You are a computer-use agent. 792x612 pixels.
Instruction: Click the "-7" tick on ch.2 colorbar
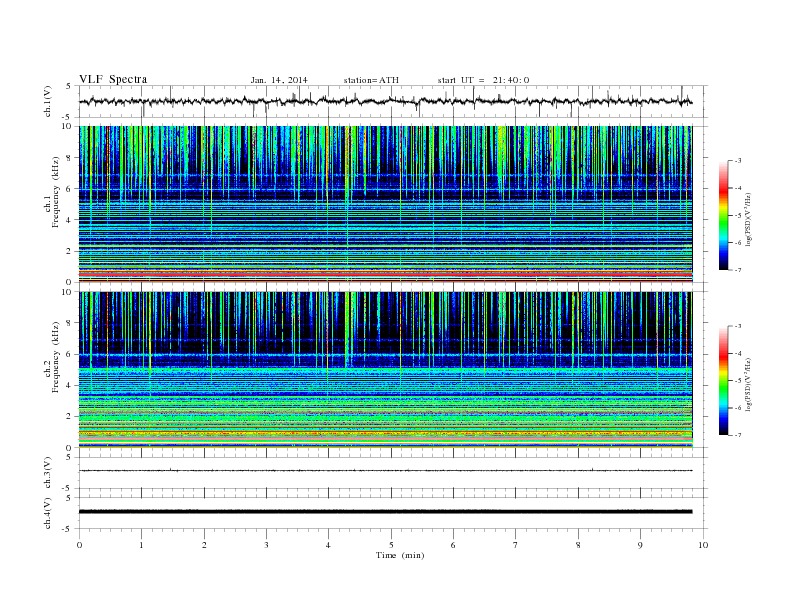(738, 435)
